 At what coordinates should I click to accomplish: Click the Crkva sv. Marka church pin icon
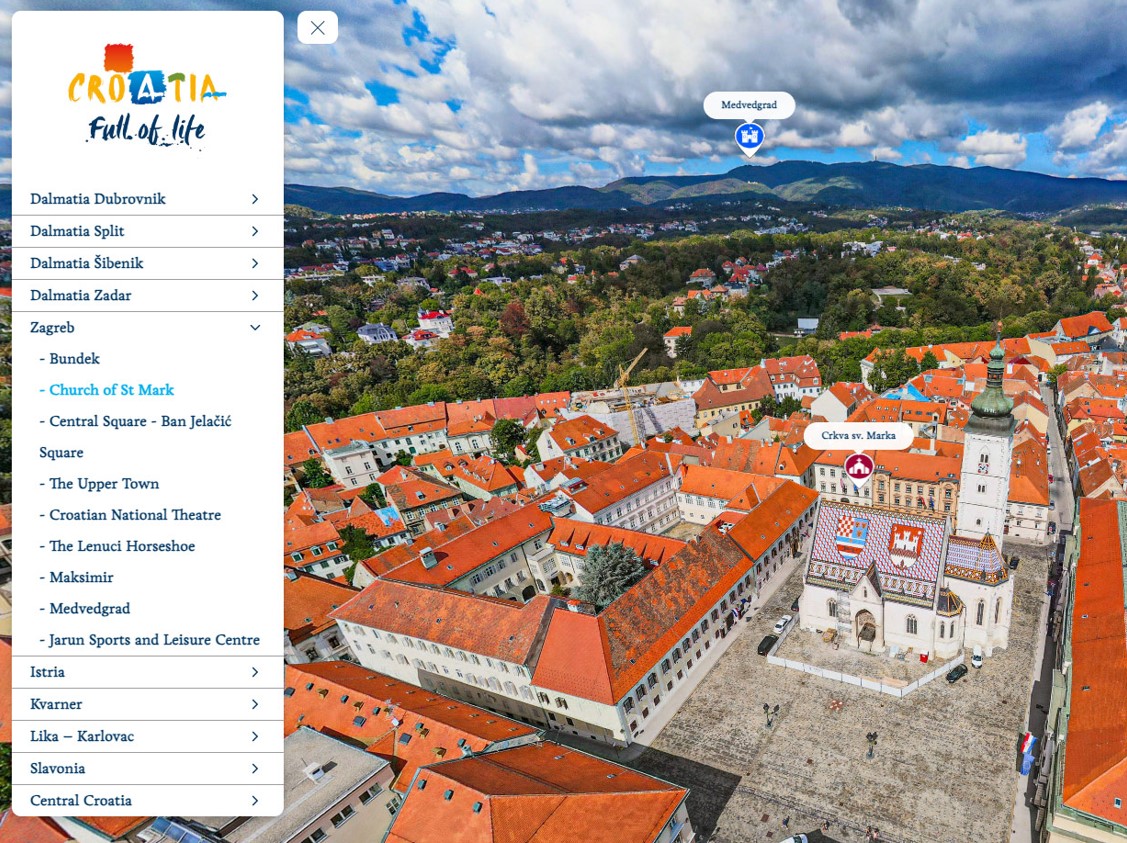pos(859,469)
